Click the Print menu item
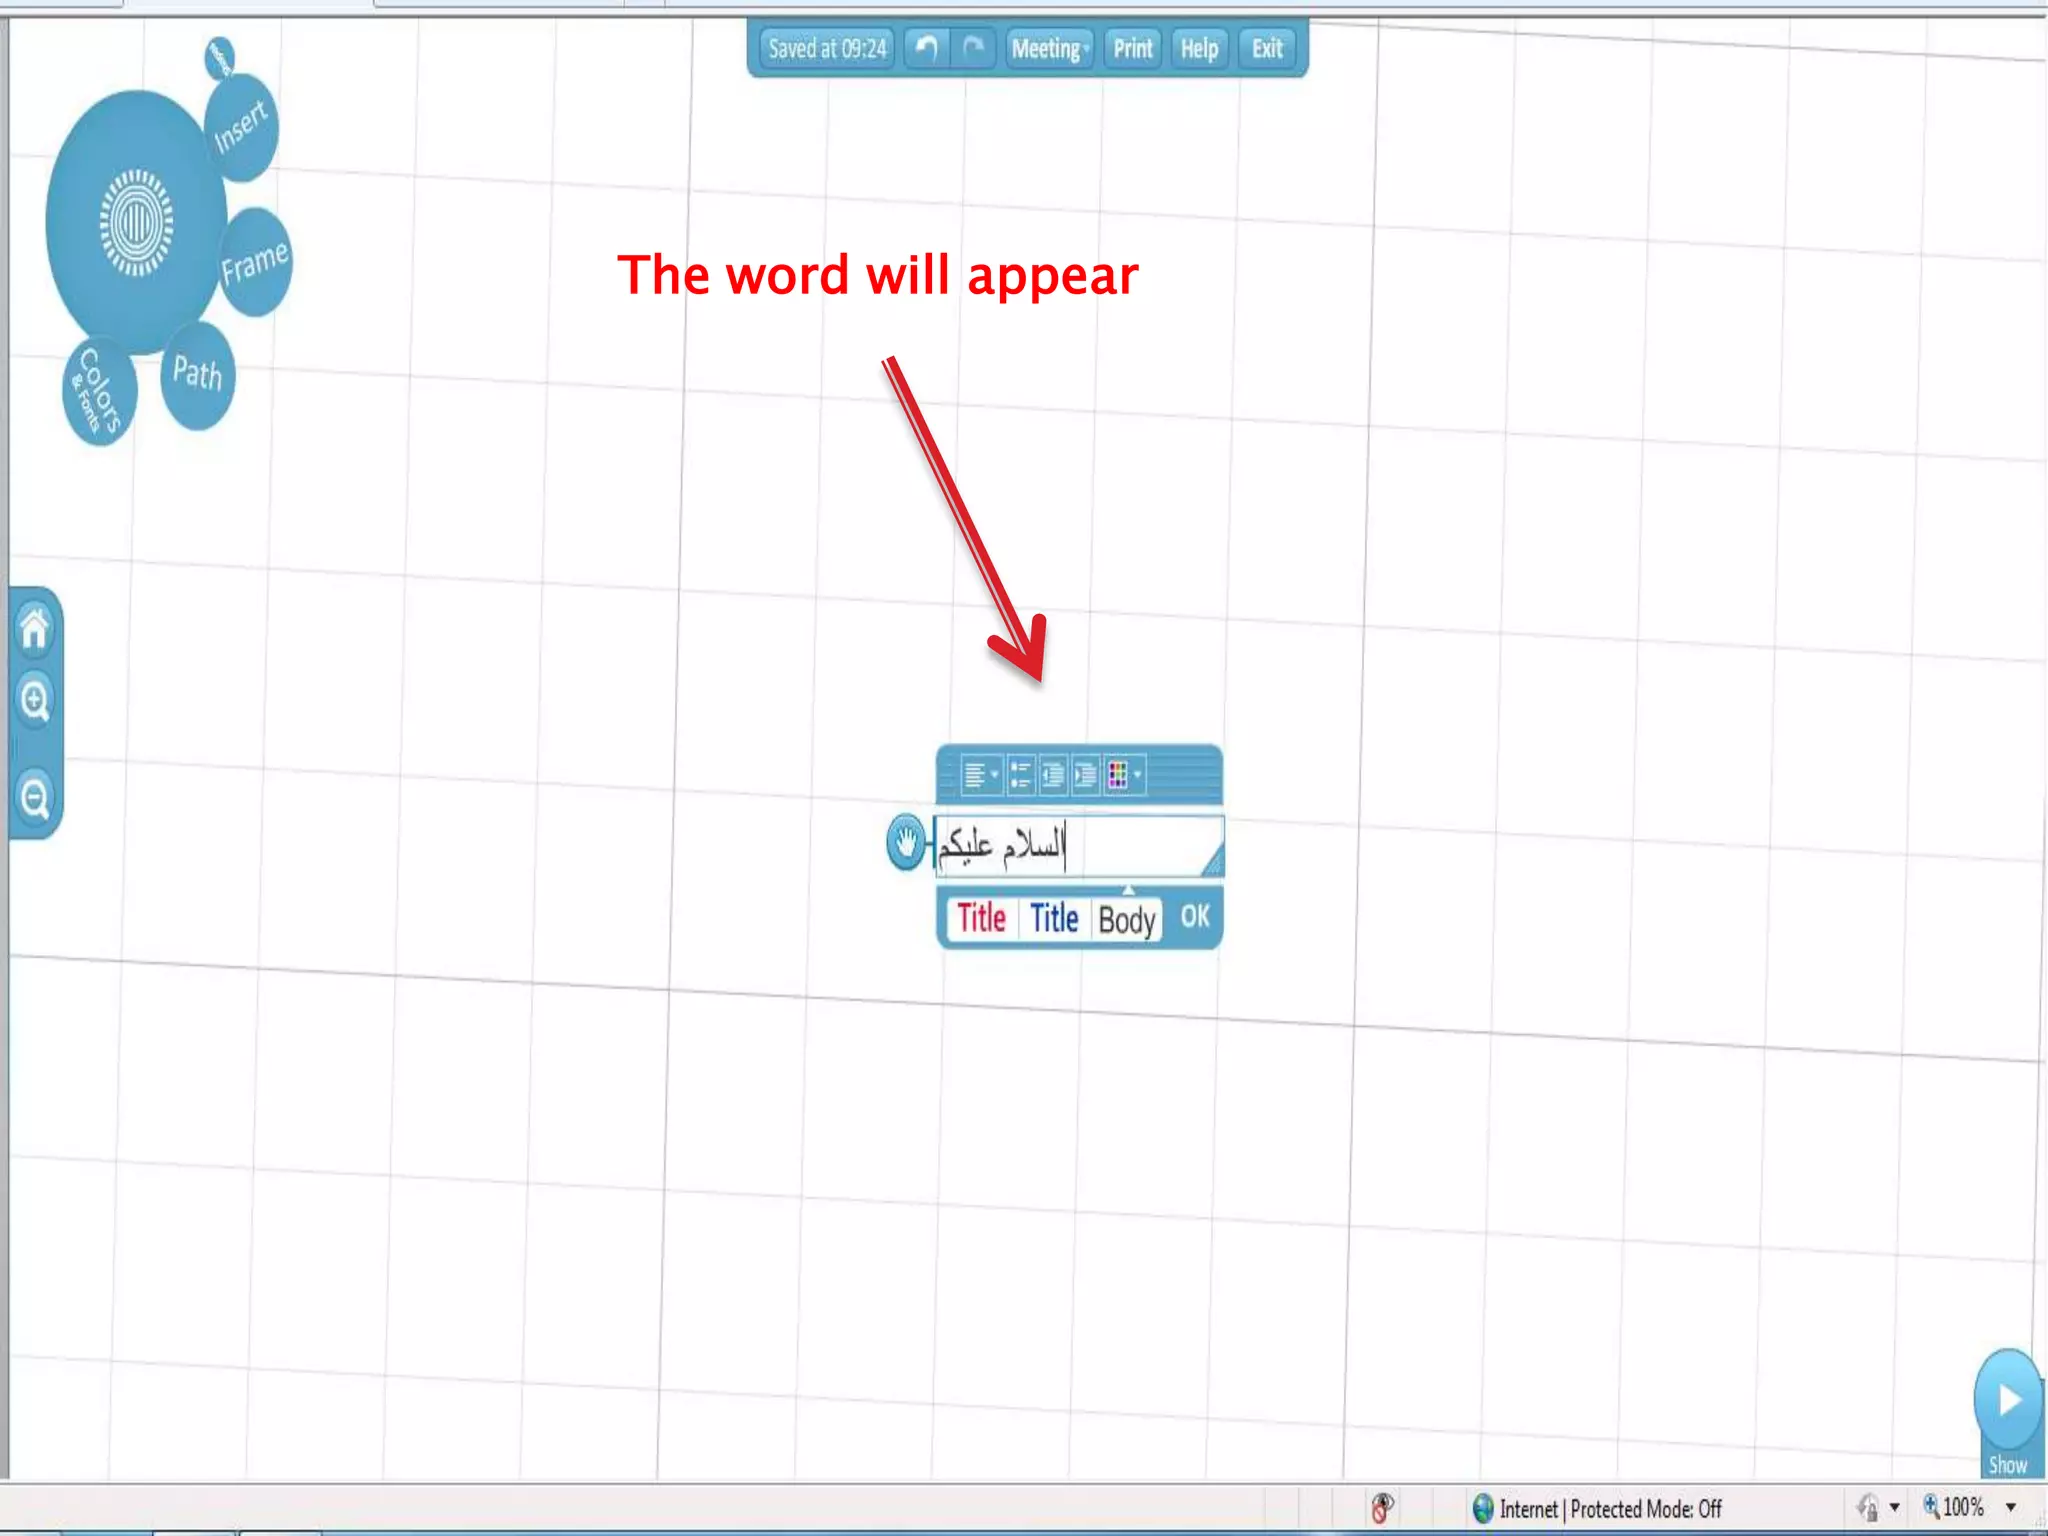Viewport: 2048px width, 1536px height. coord(1133,48)
